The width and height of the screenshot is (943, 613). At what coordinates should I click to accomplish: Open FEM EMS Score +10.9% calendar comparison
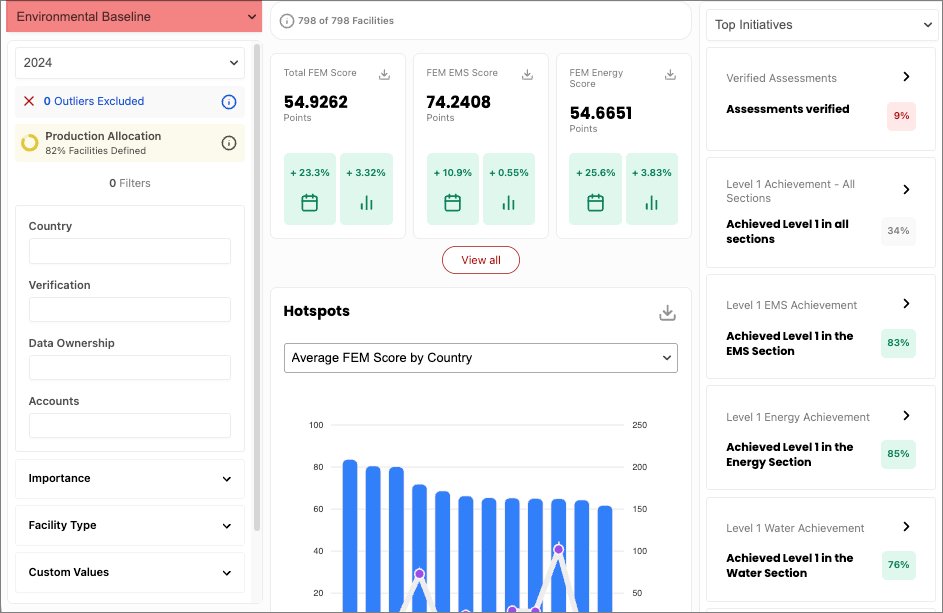(453, 189)
